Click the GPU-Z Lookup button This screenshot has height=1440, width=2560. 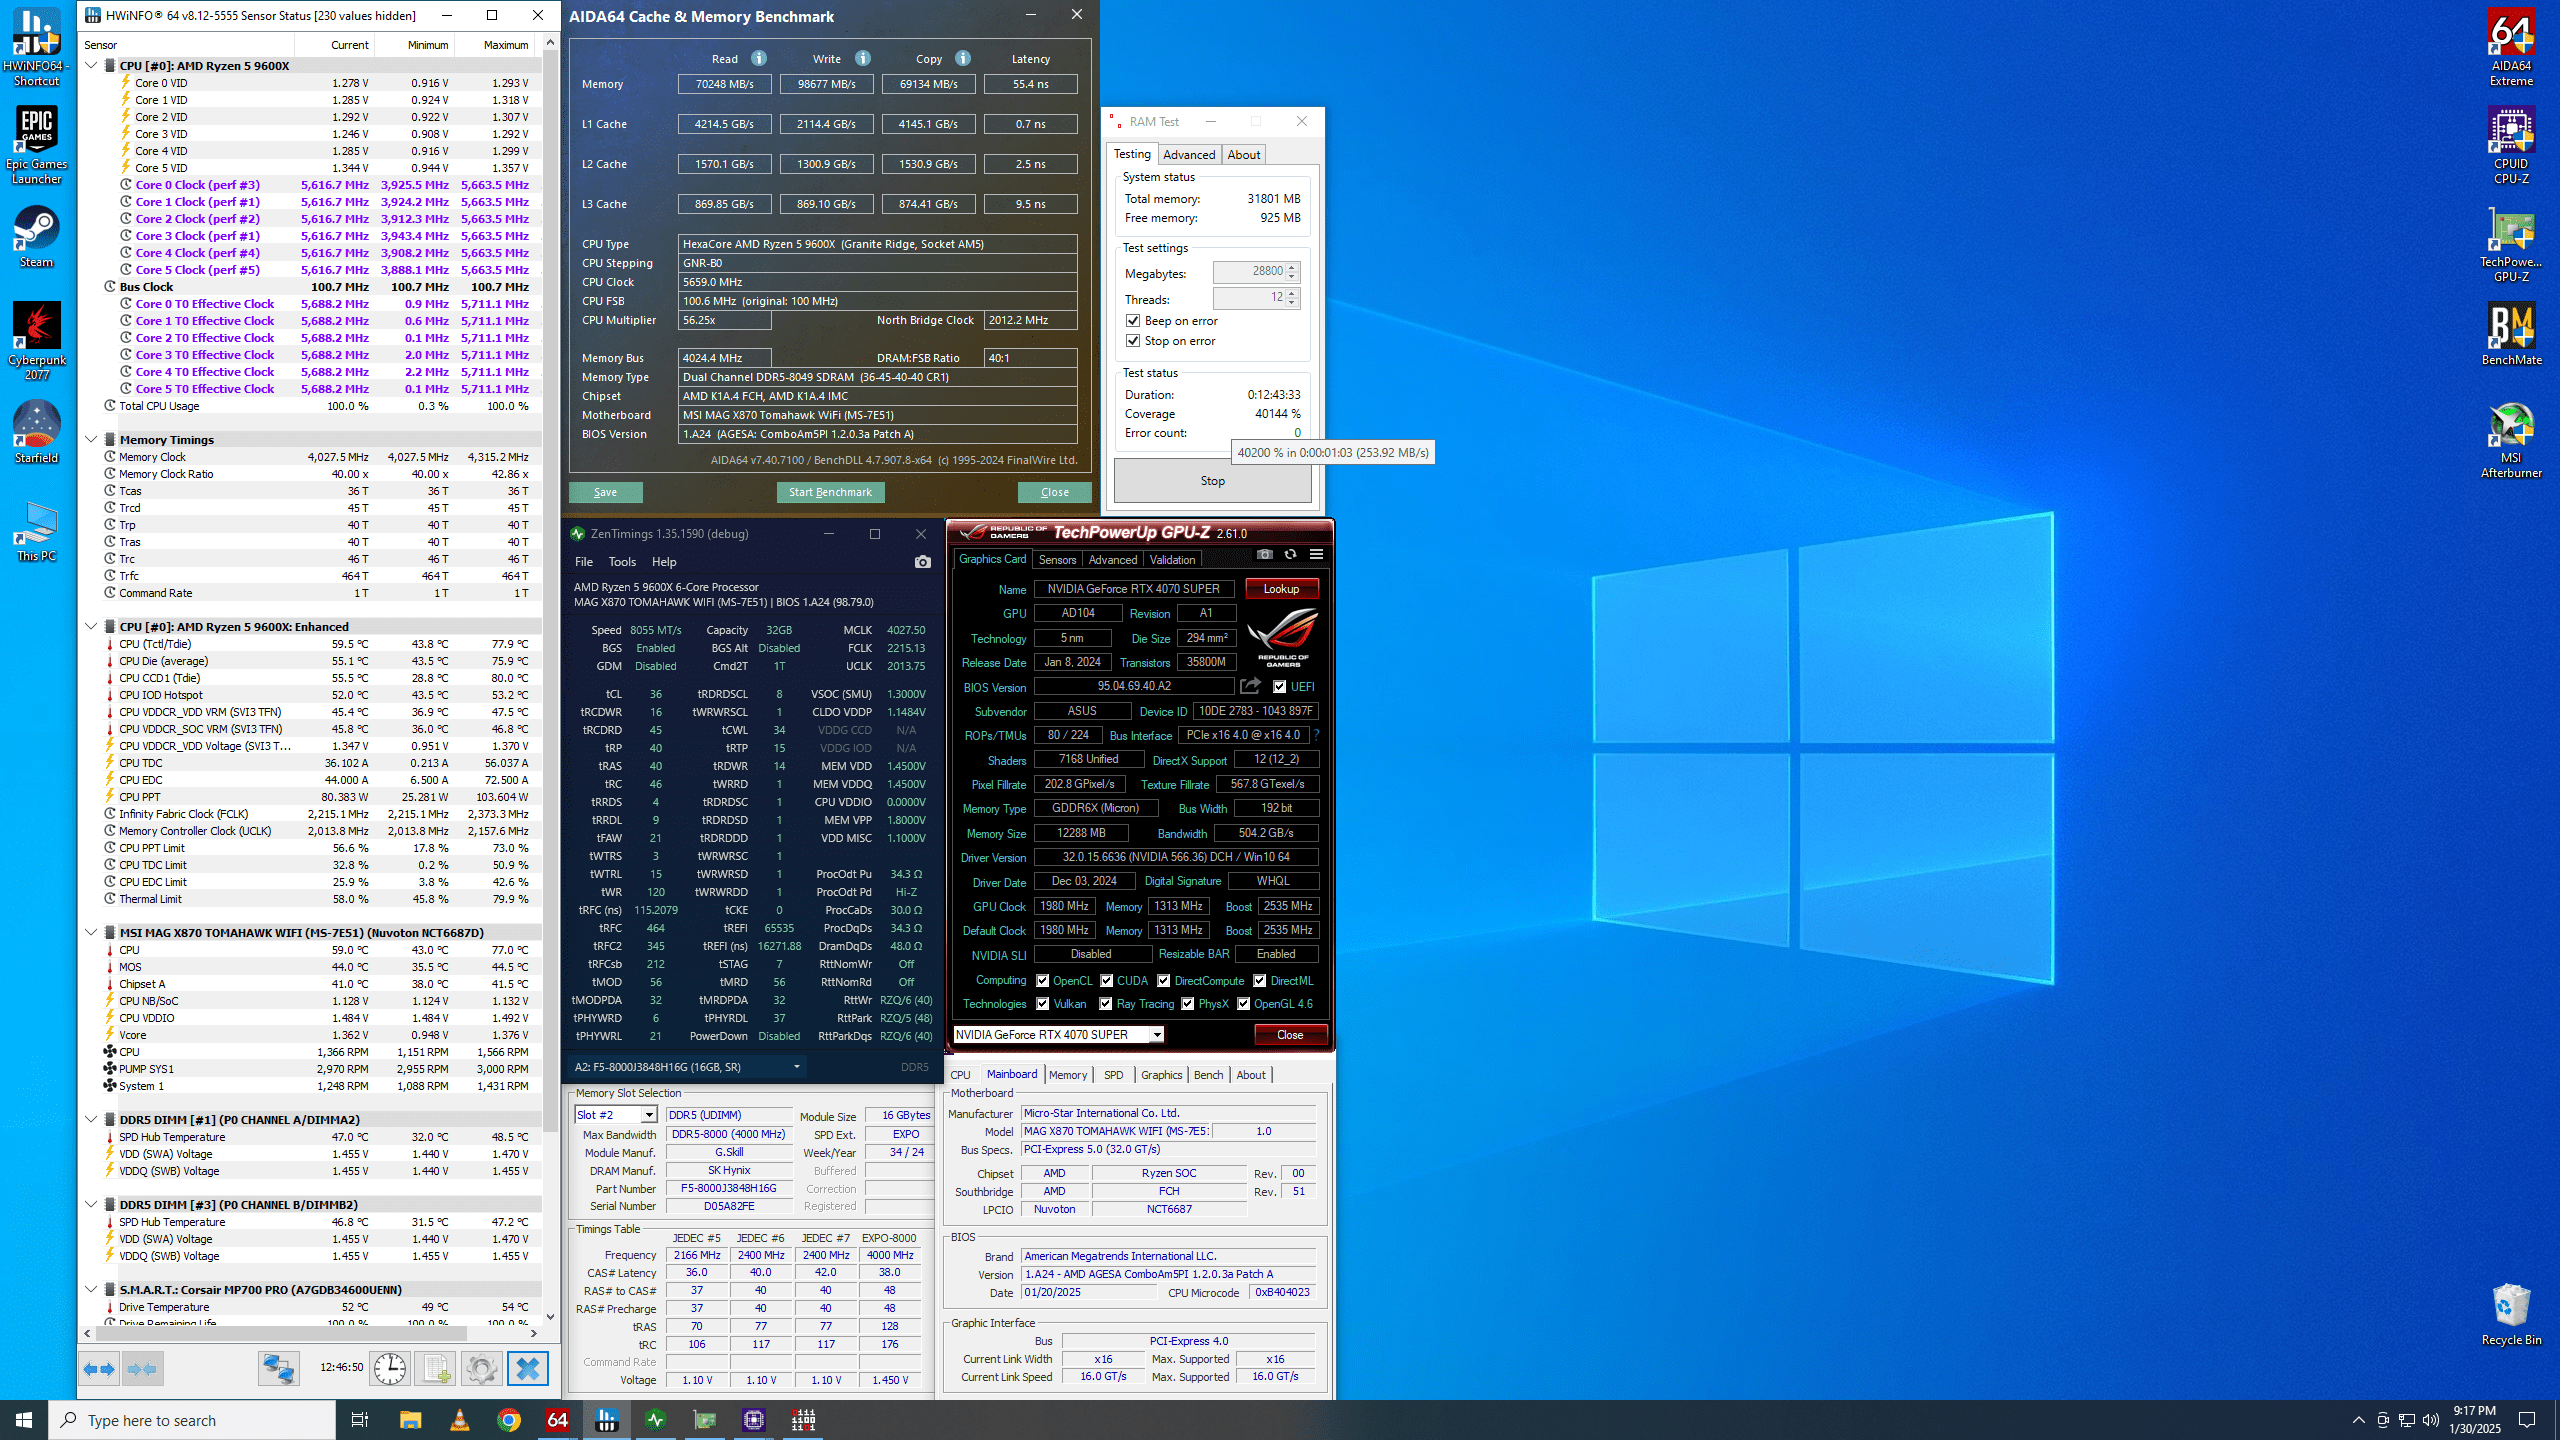coord(1281,589)
